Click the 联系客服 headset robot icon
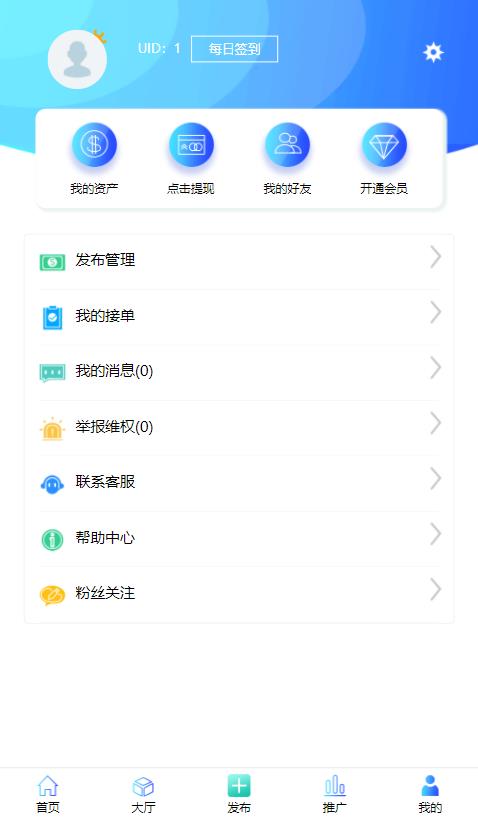 [52, 484]
